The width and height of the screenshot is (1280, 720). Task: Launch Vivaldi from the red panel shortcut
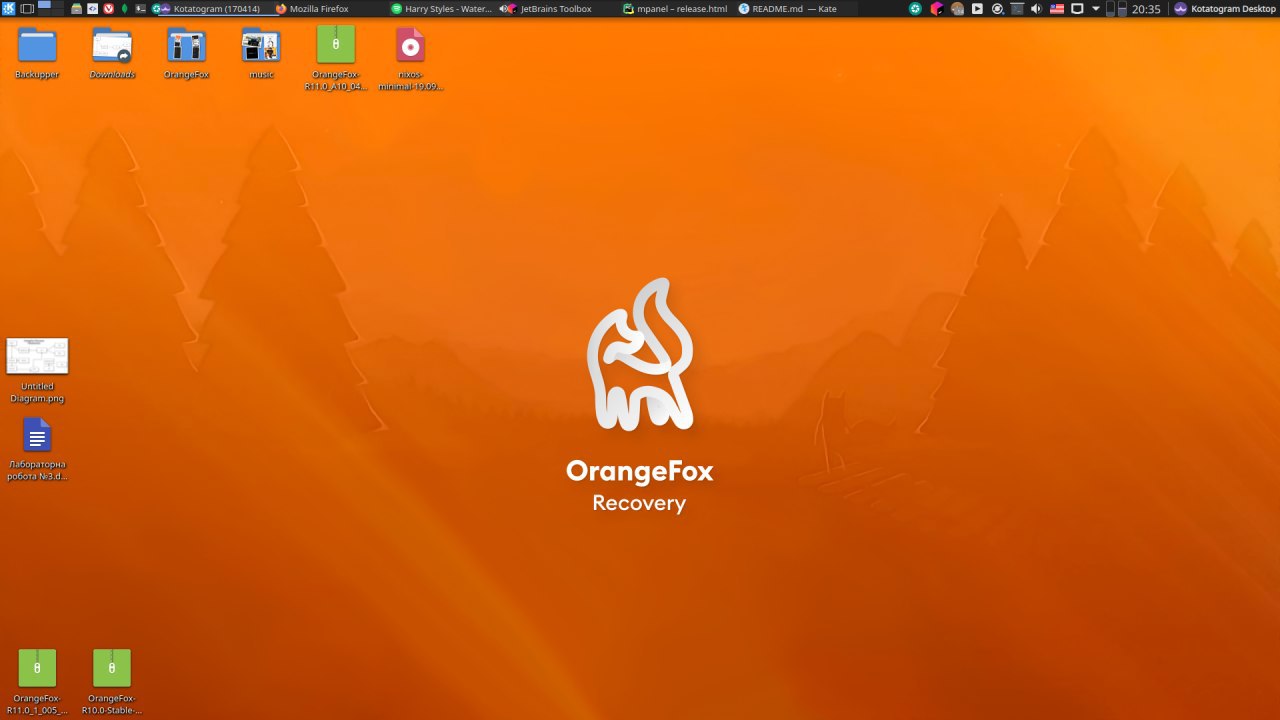pyautogui.click(x=108, y=9)
